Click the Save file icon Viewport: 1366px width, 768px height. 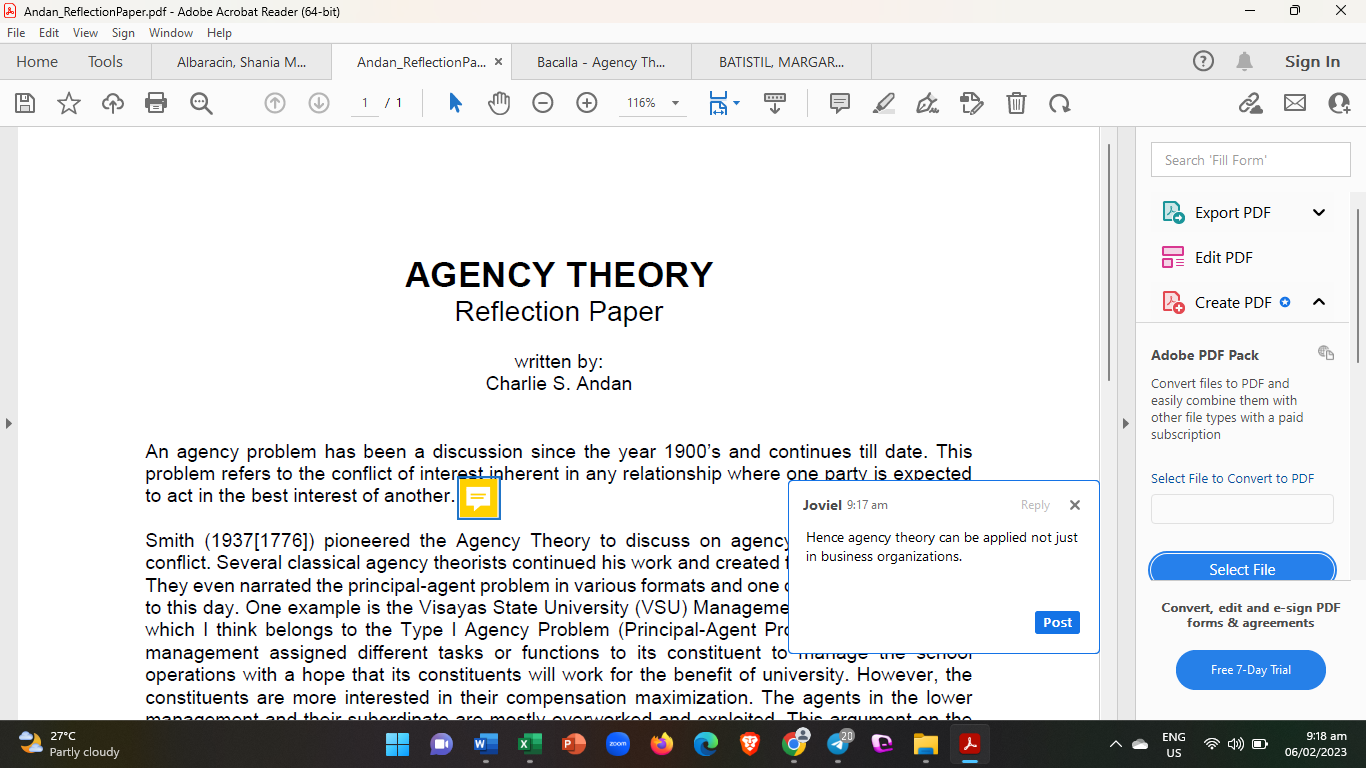[25, 103]
